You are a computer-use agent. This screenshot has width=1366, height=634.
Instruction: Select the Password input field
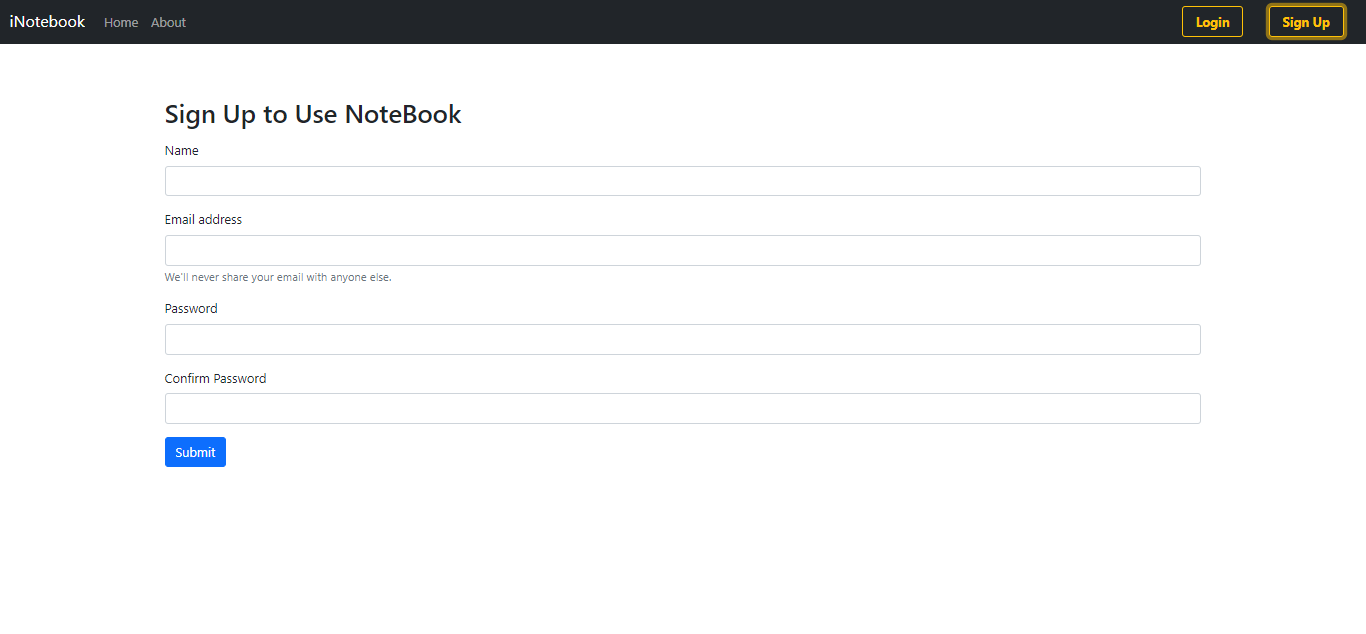click(x=682, y=339)
